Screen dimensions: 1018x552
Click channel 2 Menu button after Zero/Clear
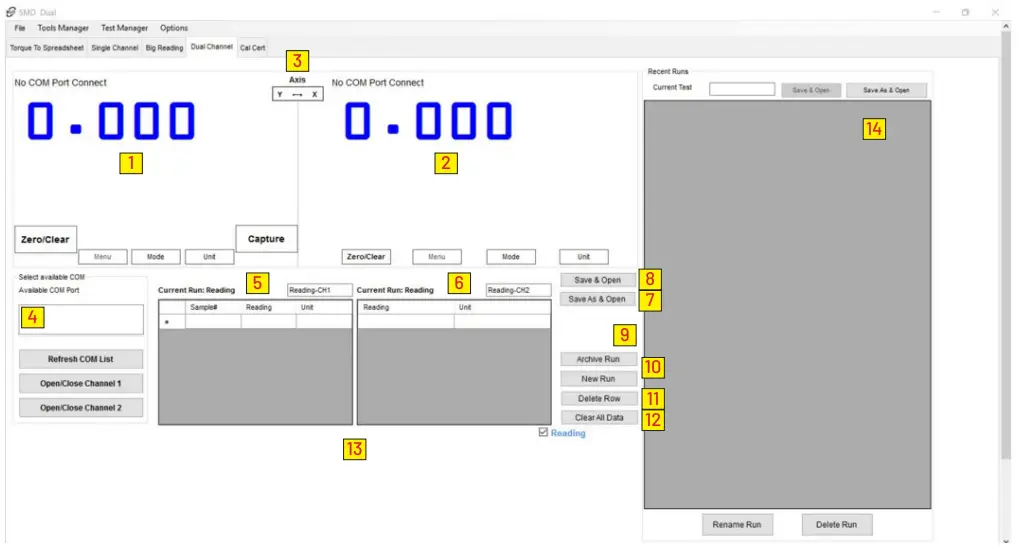point(437,257)
